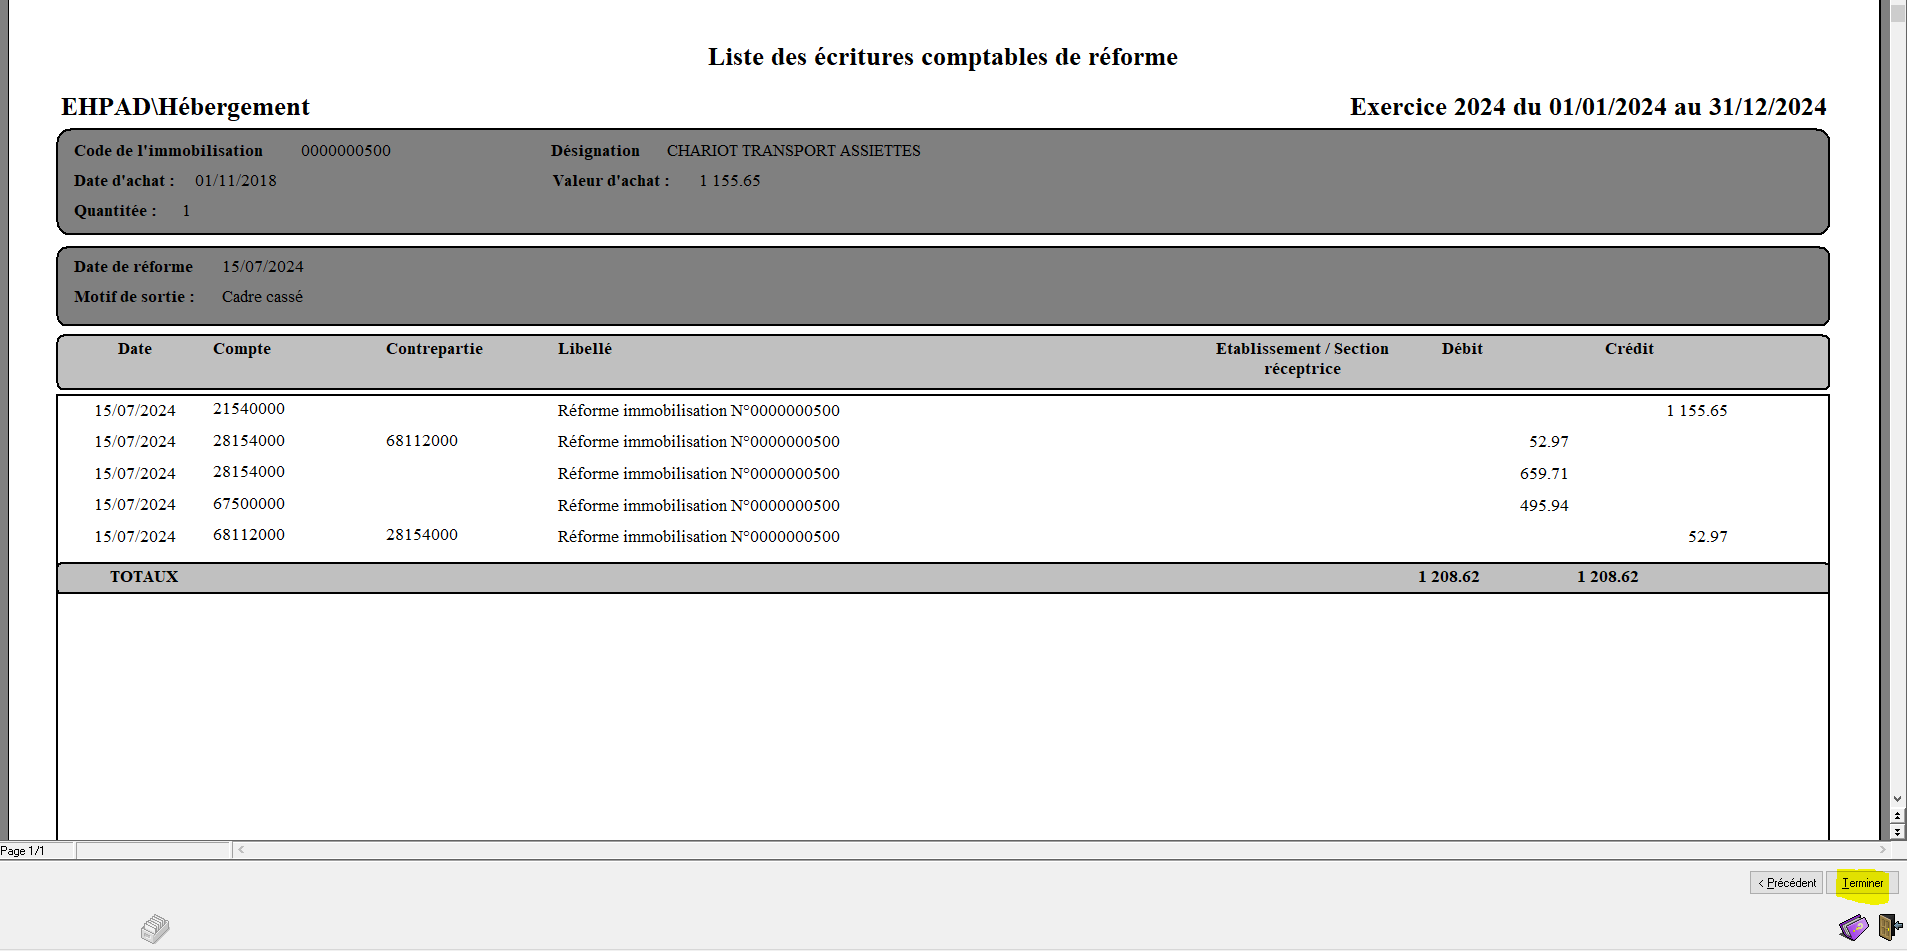The width and height of the screenshot is (1907, 951).
Task: Click the TOTAUX row label
Action: 144,577
